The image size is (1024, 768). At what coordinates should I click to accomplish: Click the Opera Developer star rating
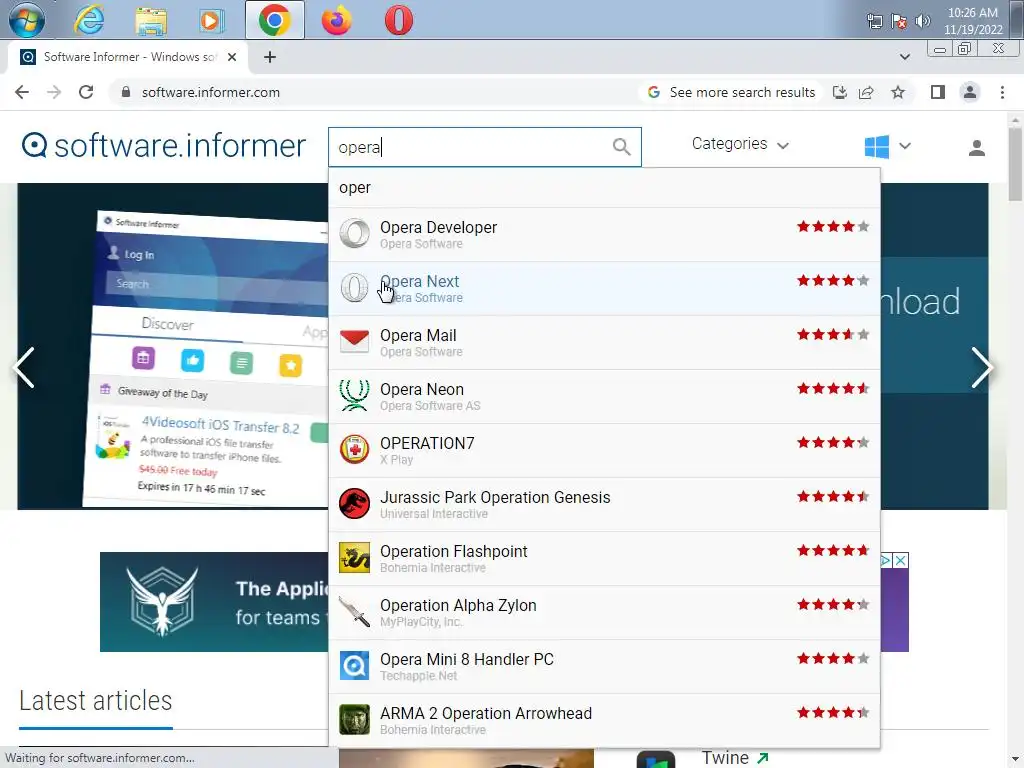coord(833,227)
